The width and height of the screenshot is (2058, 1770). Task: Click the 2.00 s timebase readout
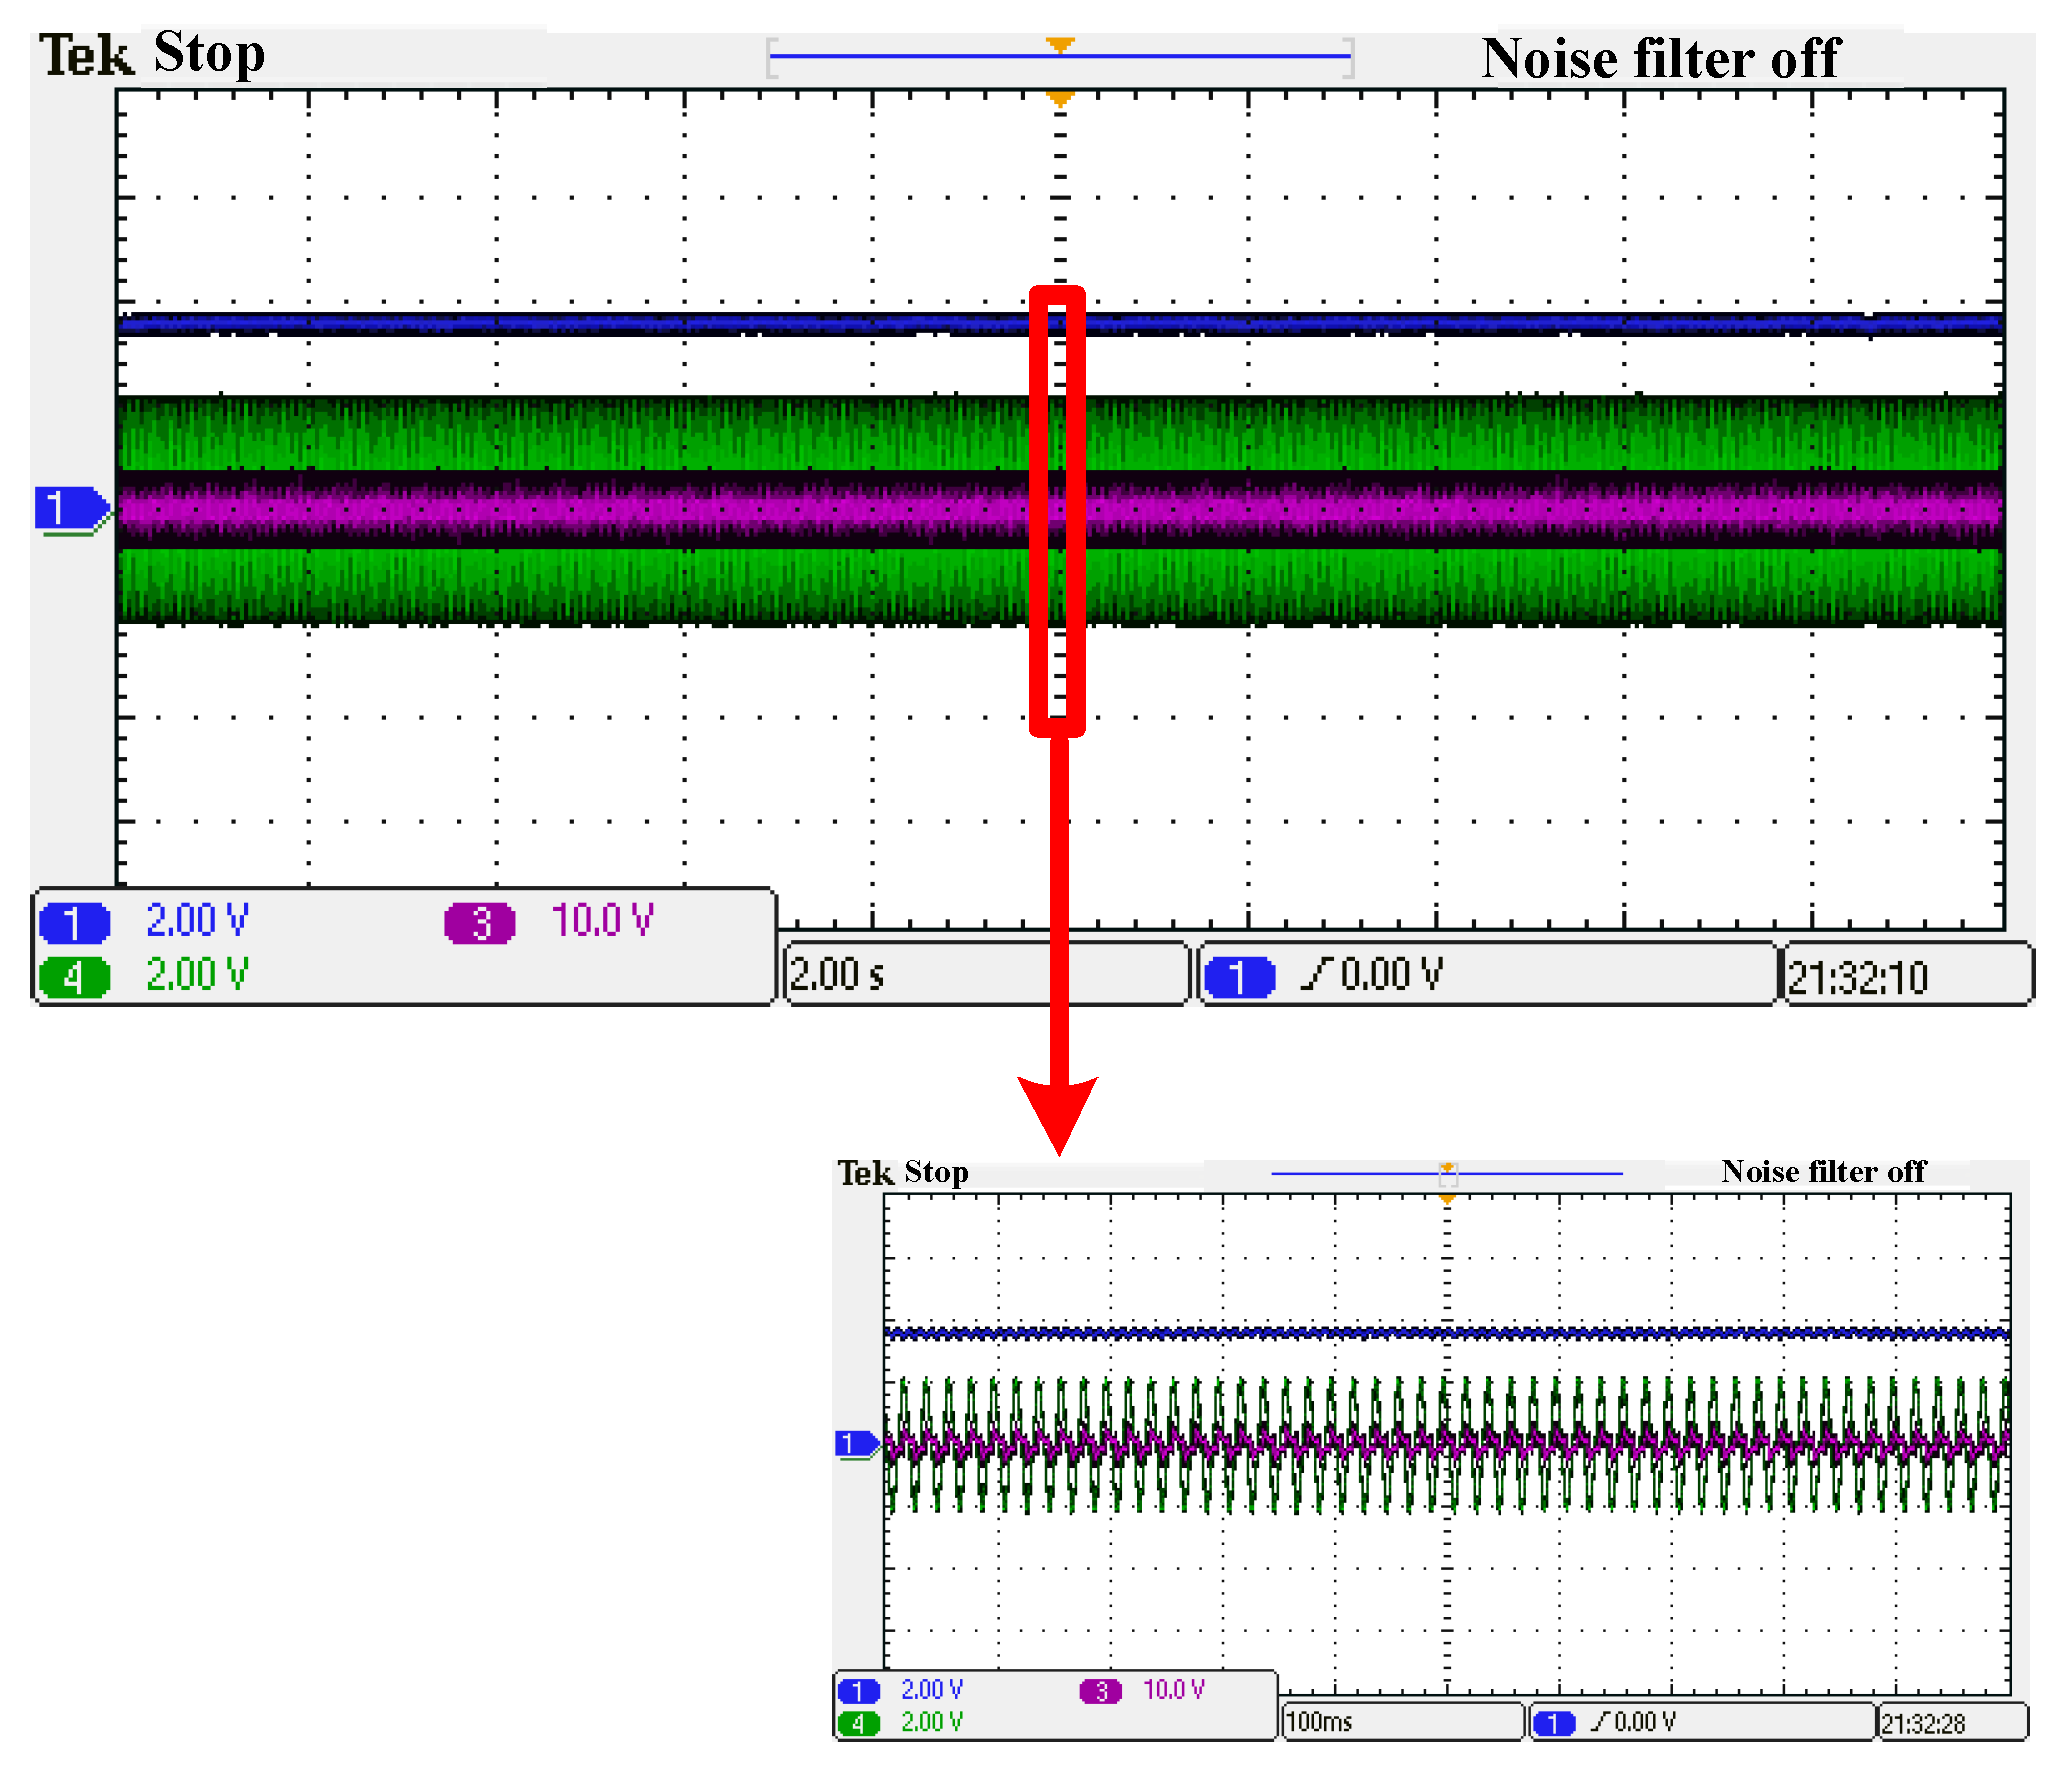tap(838, 974)
